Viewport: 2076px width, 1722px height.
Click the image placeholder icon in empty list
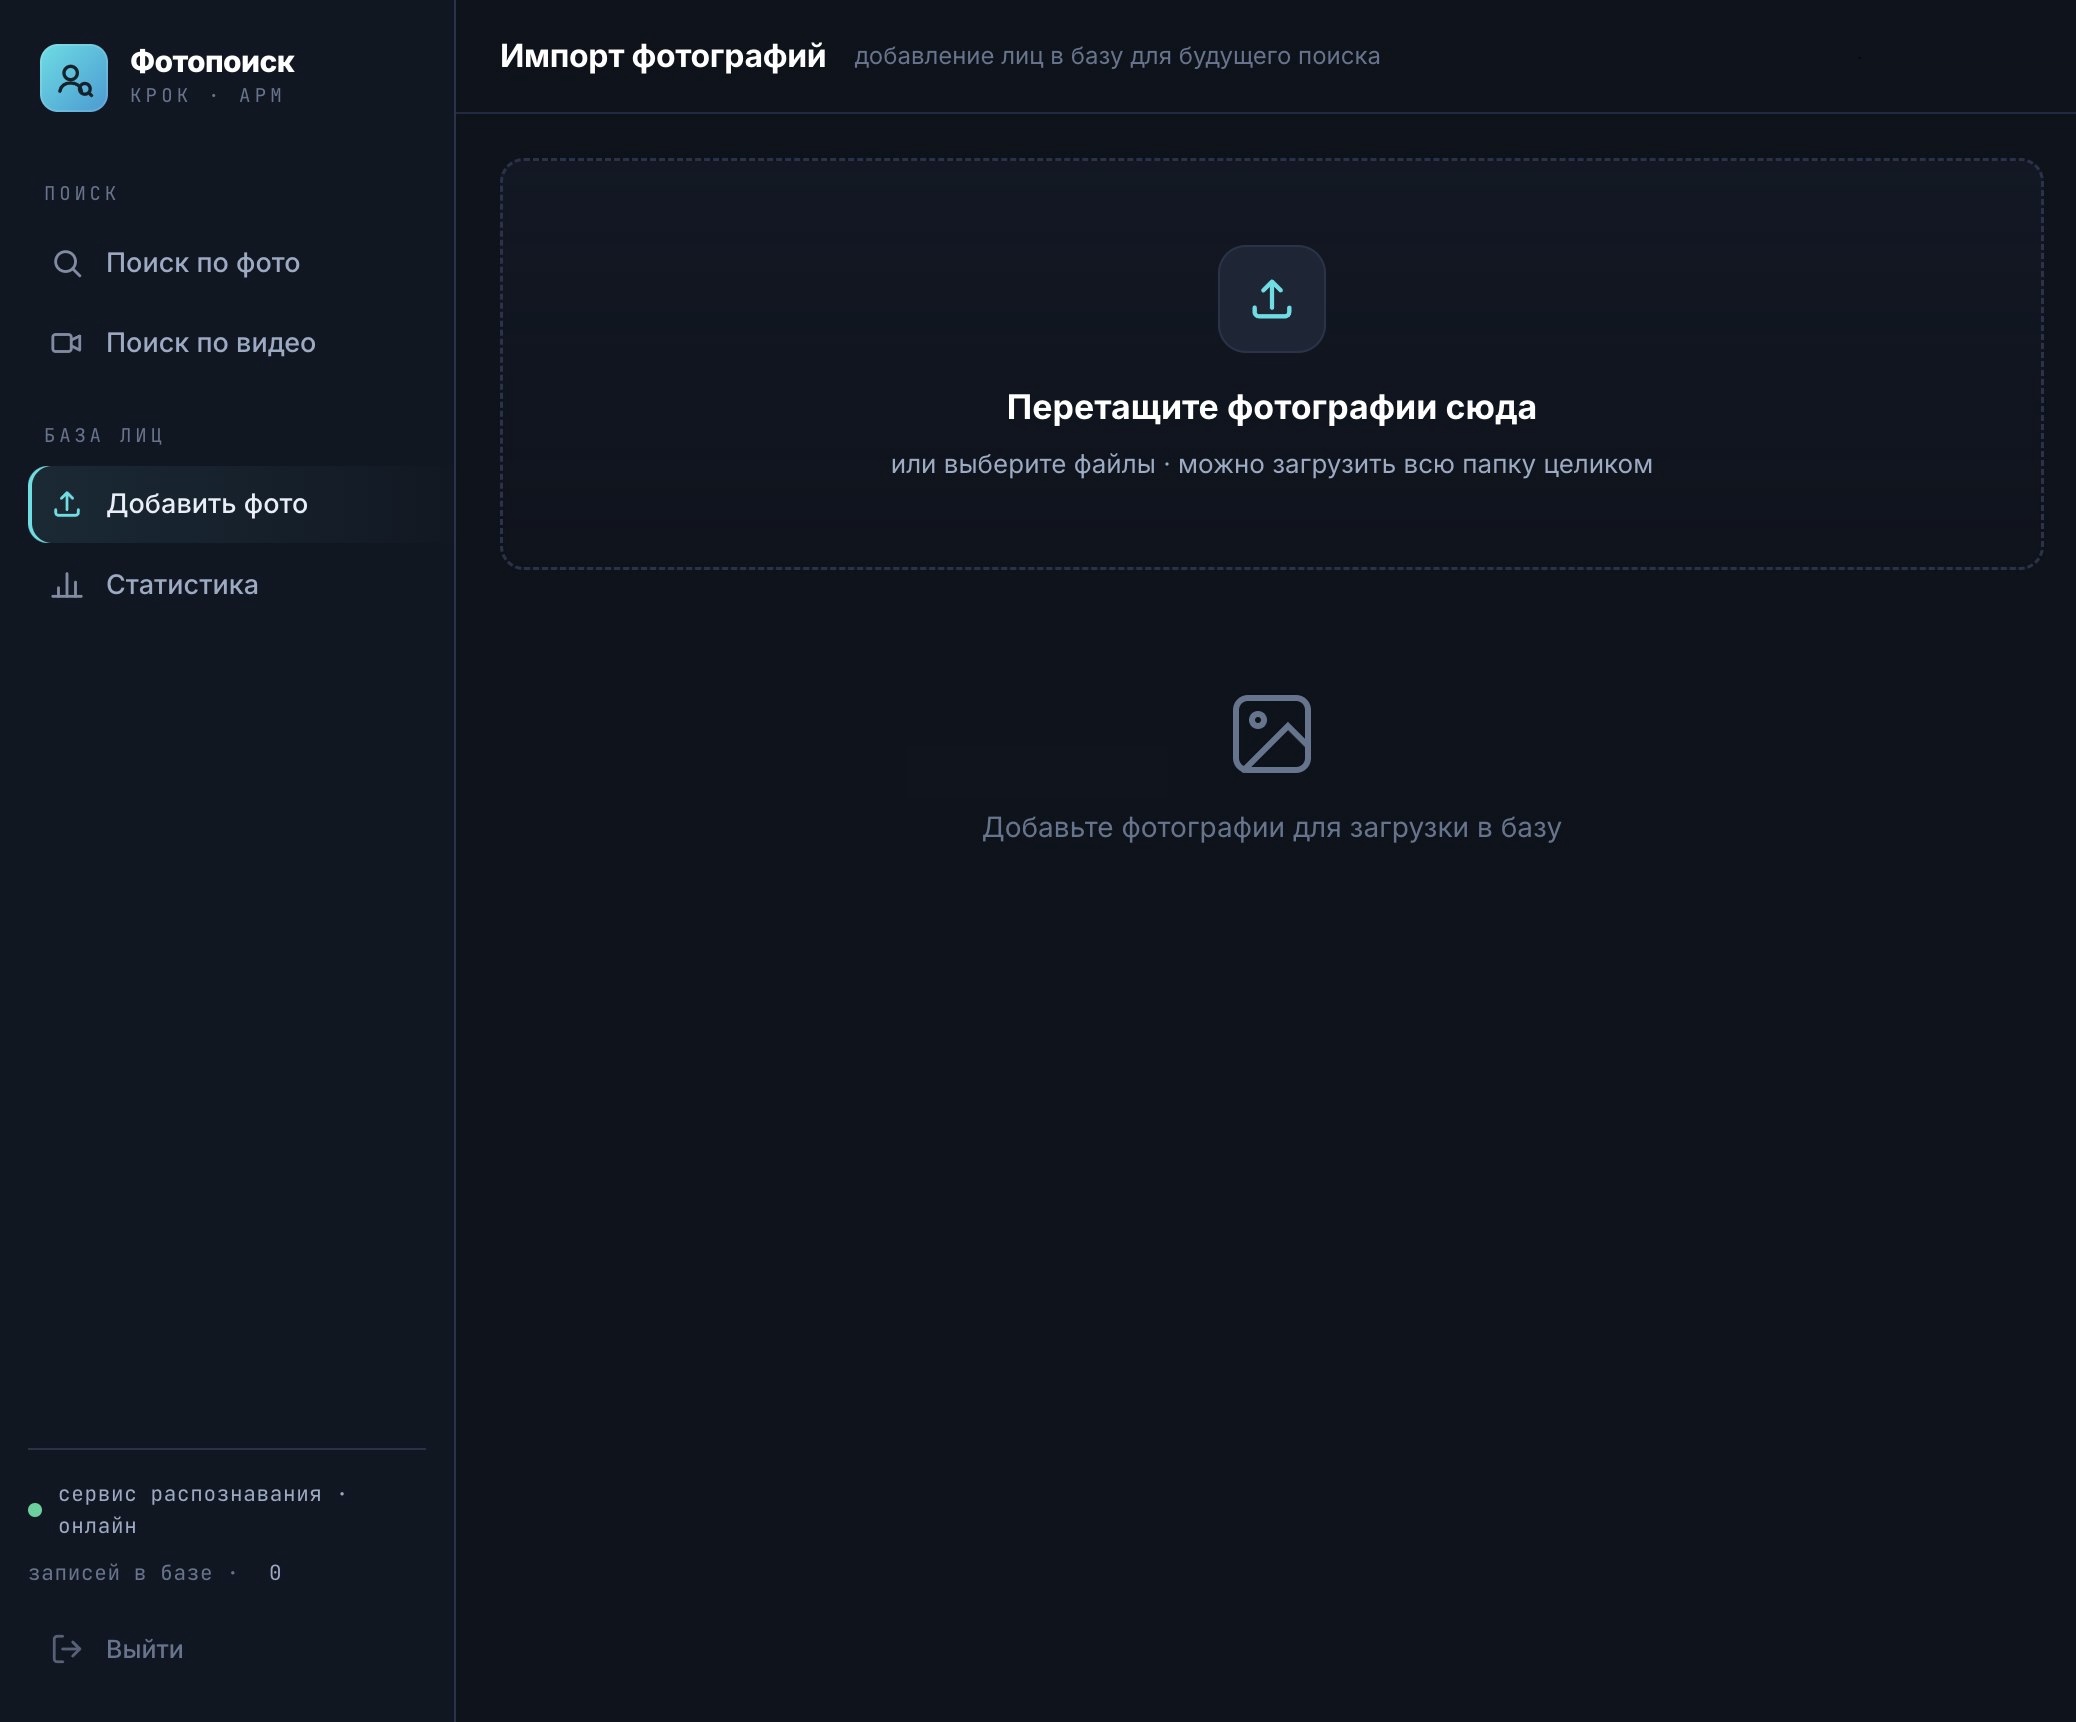1272,734
